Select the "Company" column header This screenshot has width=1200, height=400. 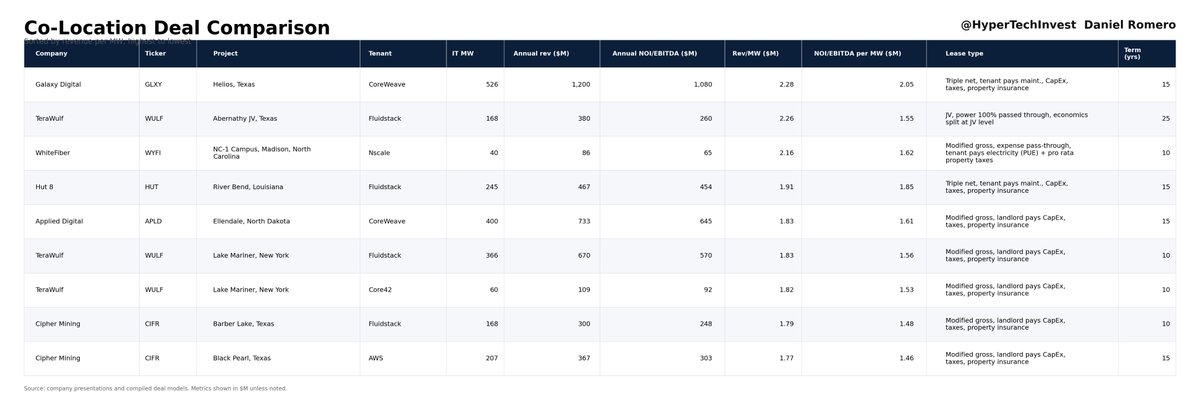click(51, 53)
